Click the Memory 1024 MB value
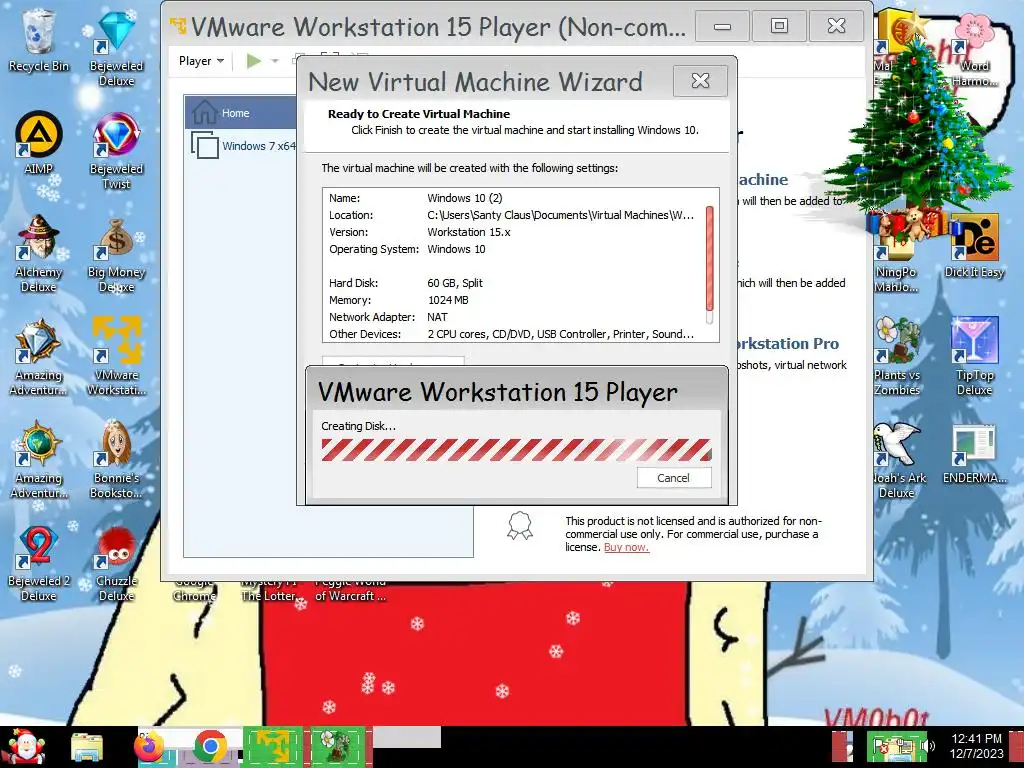 [x=447, y=300]
